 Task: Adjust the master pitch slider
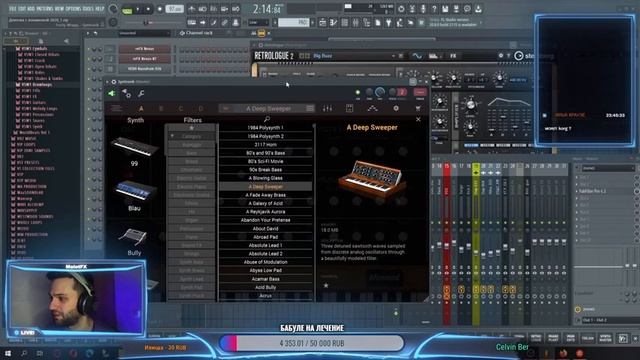146,22
